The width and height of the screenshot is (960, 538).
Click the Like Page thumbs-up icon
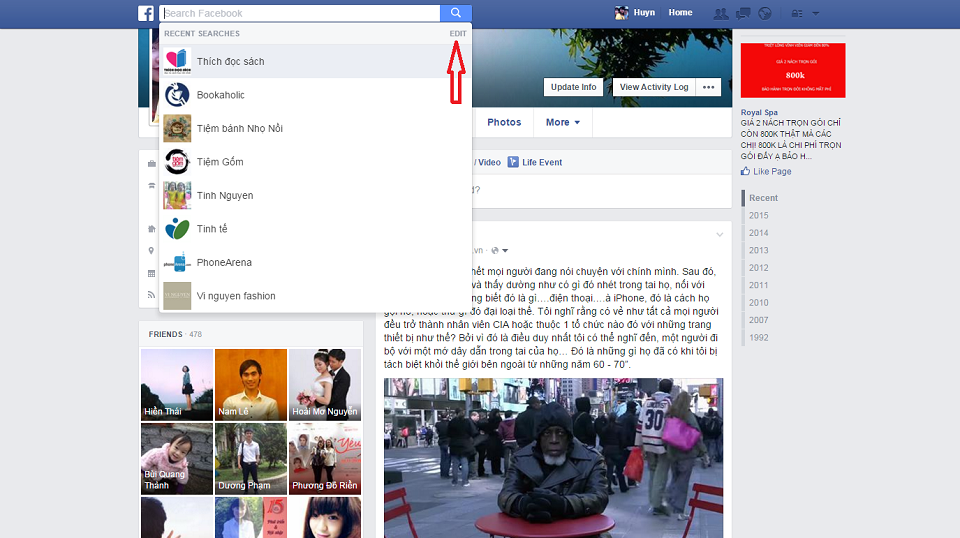click(745, 171)
